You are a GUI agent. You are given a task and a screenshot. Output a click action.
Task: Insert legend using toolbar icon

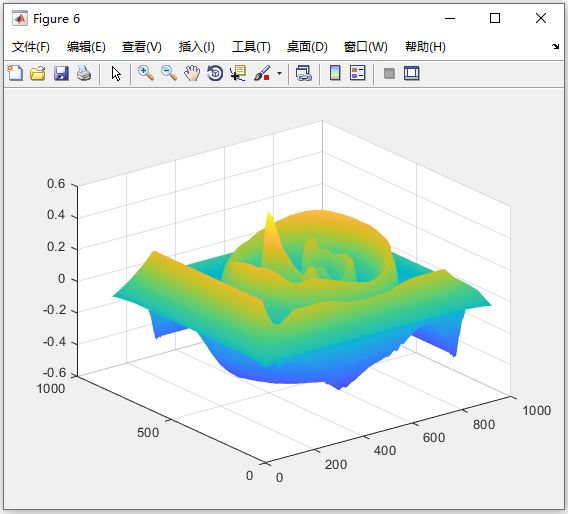[x=358, y=73]
